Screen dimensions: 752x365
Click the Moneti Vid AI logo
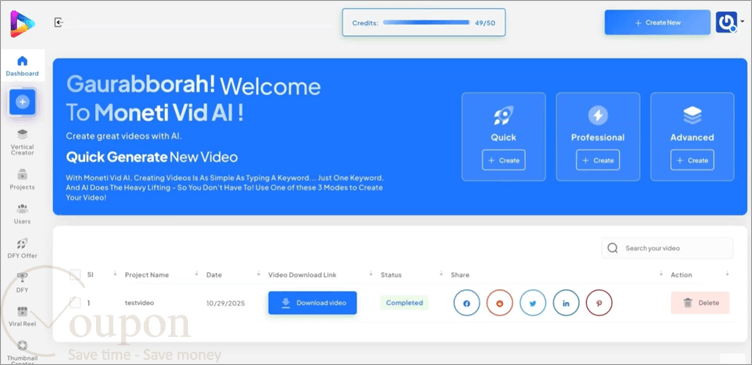(22, 24)
